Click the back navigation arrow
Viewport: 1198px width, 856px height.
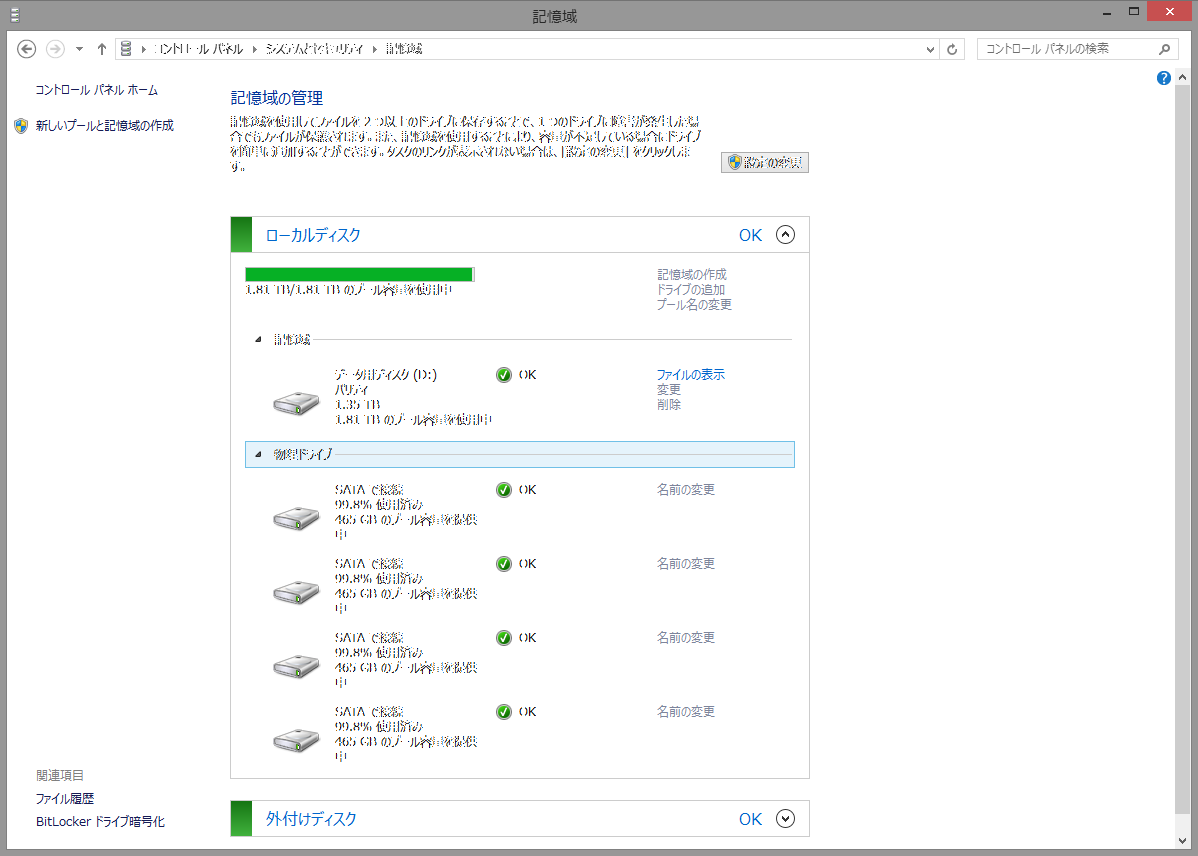click(27, 49)
